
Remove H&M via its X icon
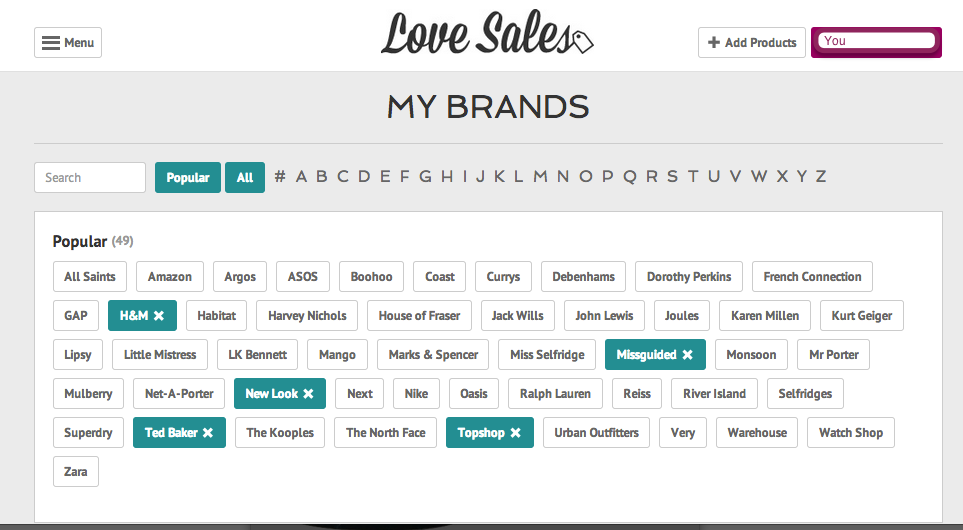pos(159,316)
